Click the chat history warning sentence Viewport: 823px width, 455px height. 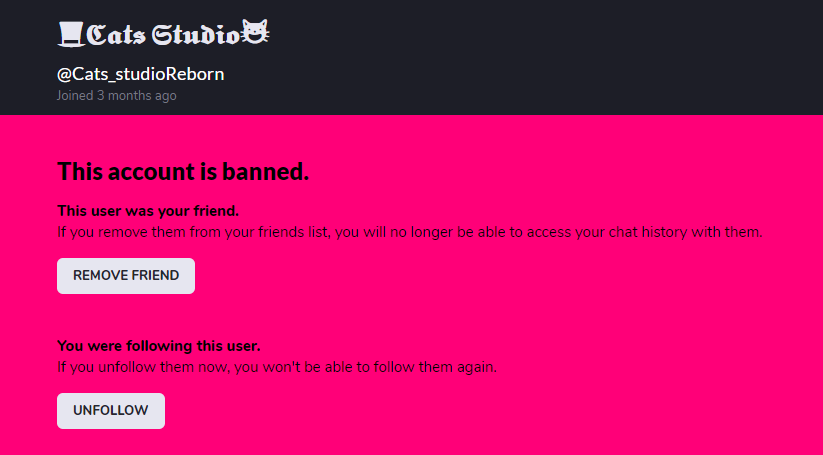tap(410, 232)
